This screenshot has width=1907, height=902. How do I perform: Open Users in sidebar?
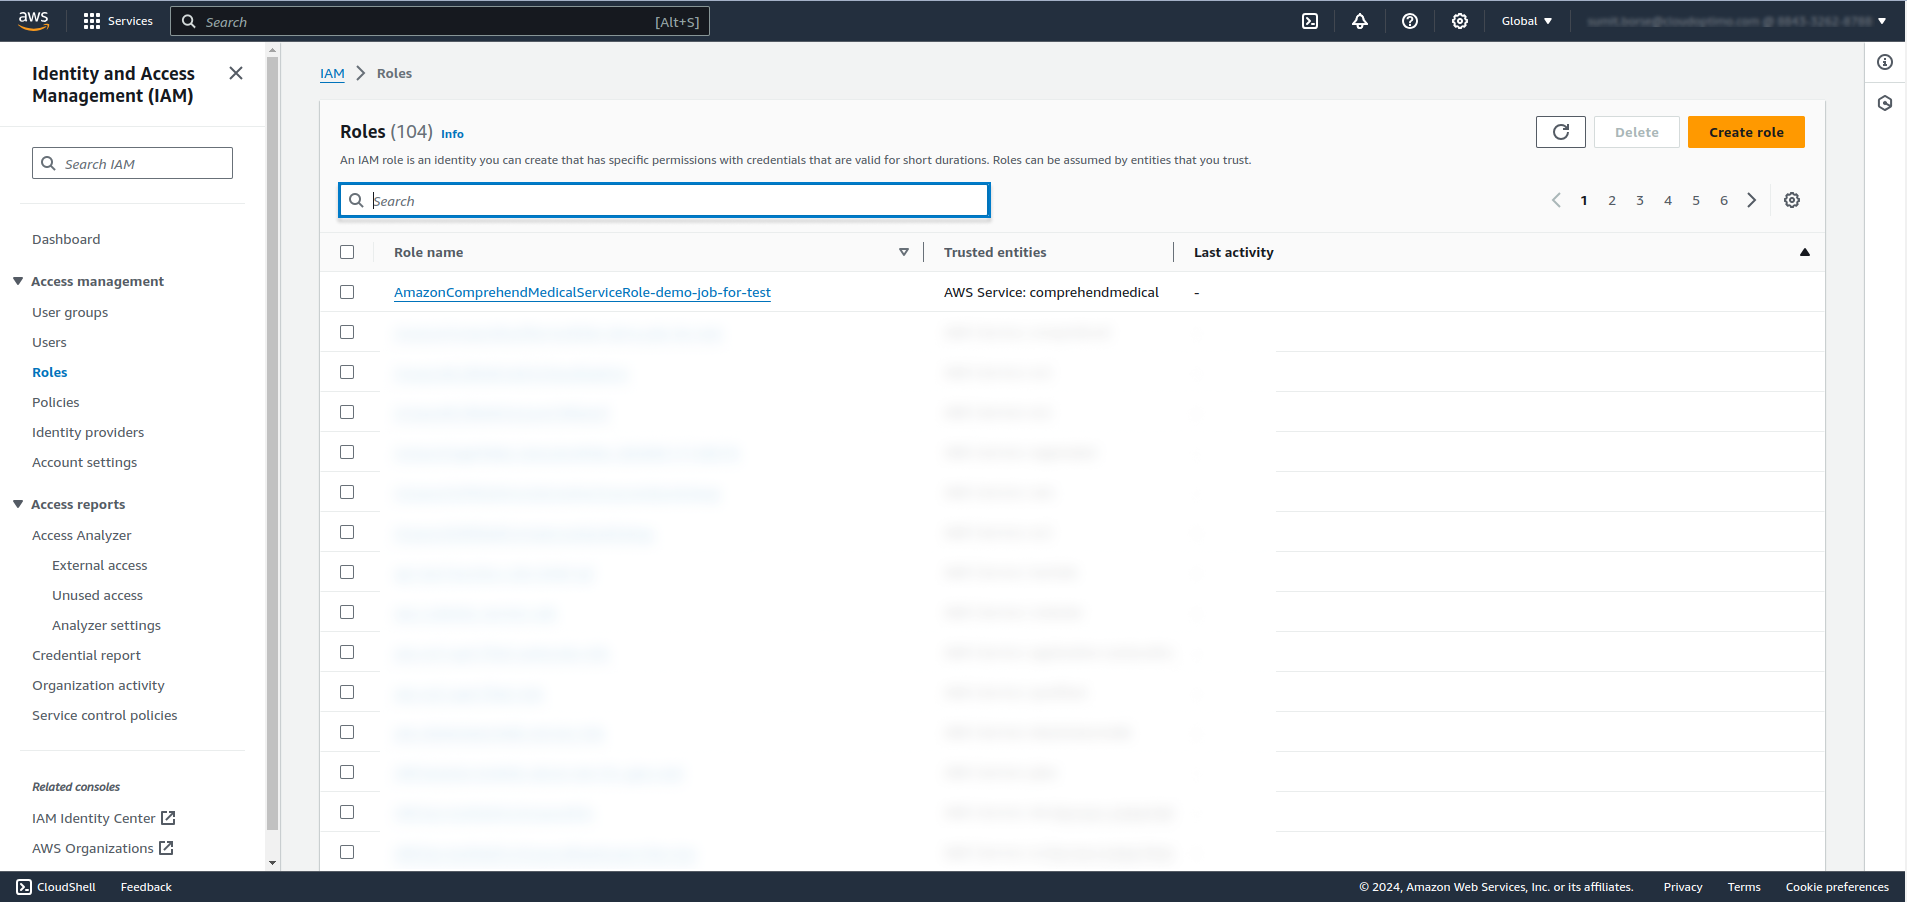49,342
